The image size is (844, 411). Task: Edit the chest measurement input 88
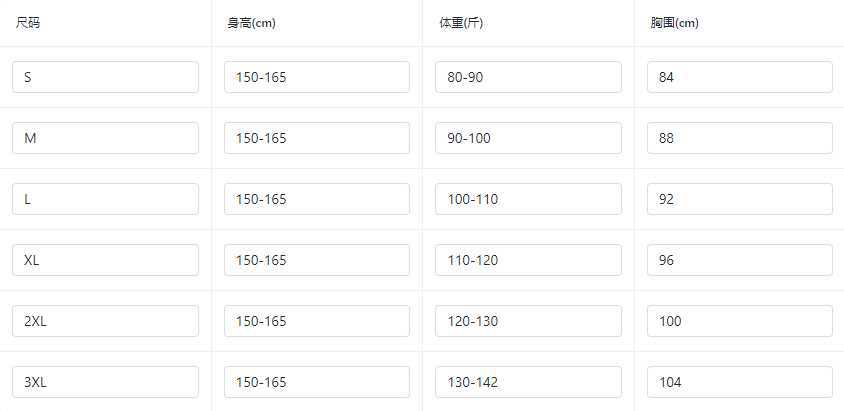tap(739, 138)
